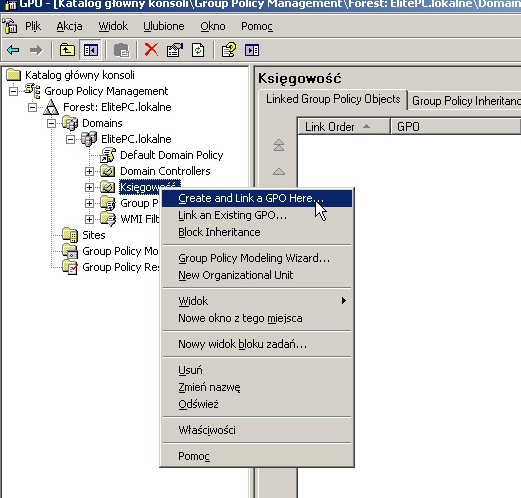Toggle the Show/Hide Console Tree icon

point(90,50)
